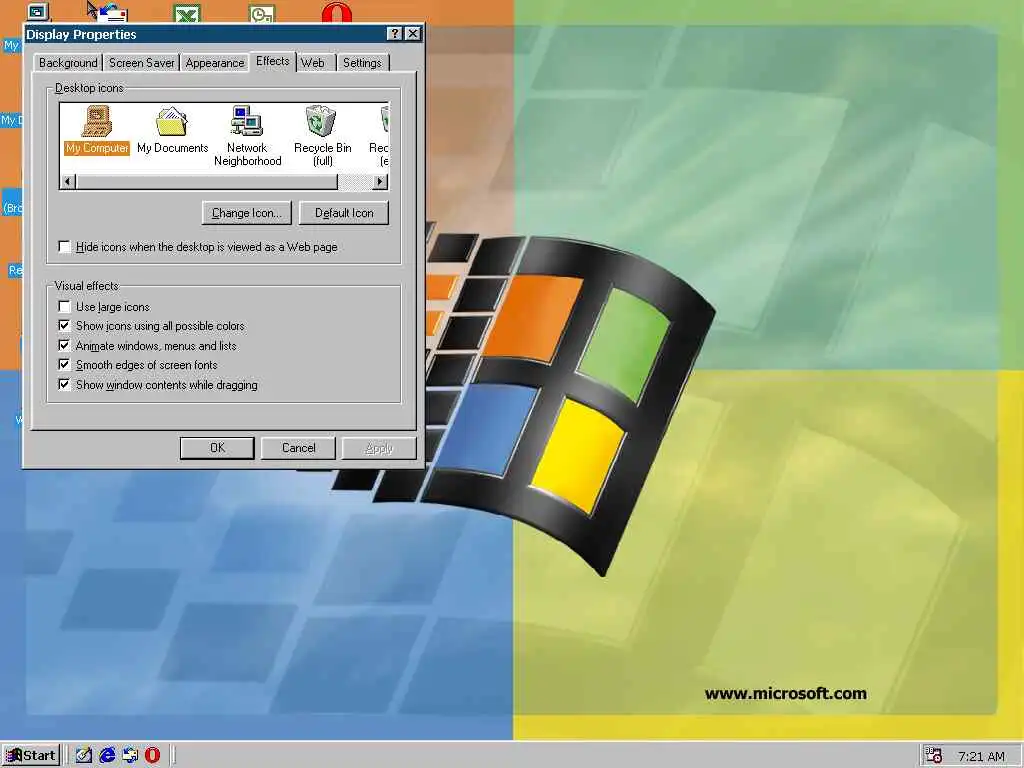The height and width of the screenshot is (768, 1024).
Task: Click the Cancel button
Action: tap(298, 448)
